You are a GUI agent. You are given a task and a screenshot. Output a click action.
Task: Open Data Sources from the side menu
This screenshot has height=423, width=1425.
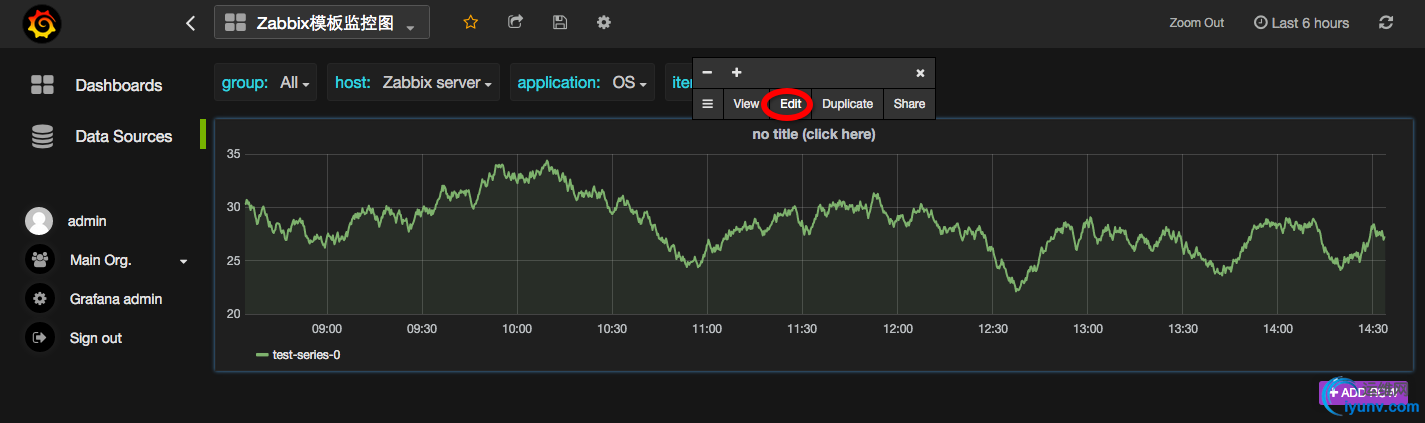pos(123,136)
